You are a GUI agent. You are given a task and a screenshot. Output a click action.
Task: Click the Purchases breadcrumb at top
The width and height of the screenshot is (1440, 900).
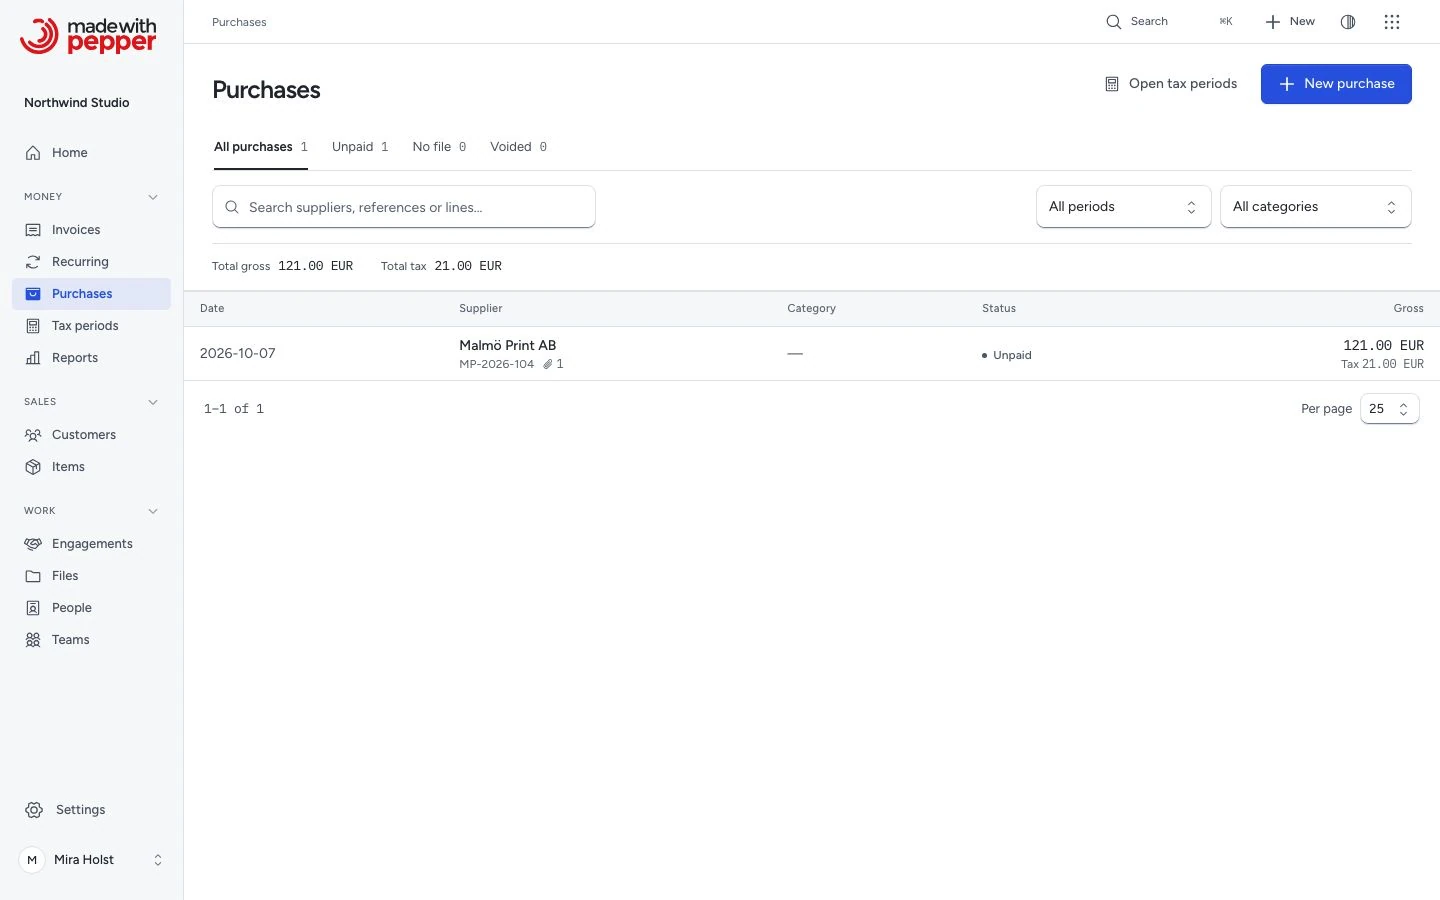tap(239, 22)
